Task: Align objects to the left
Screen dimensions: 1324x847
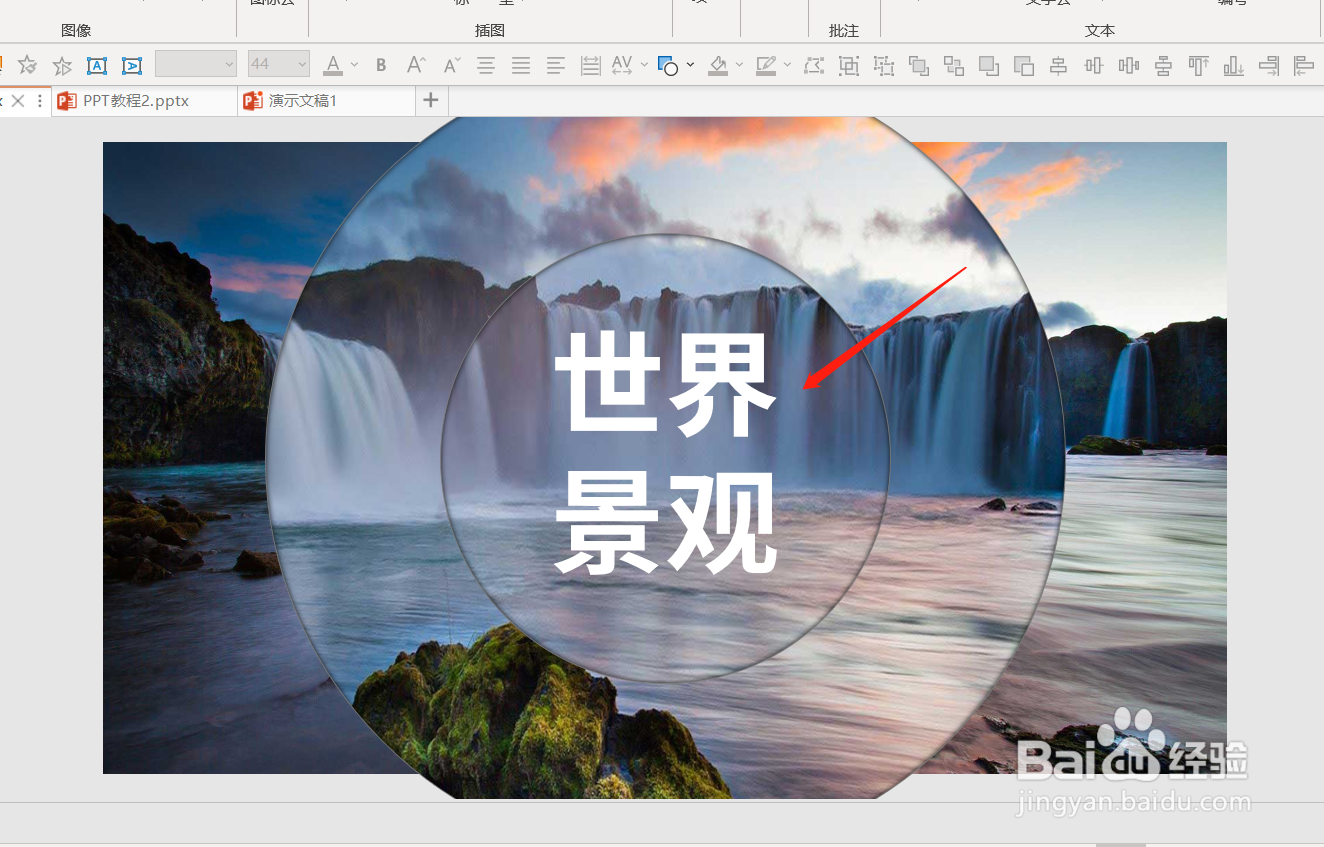Action: [x=1304, y=66]
